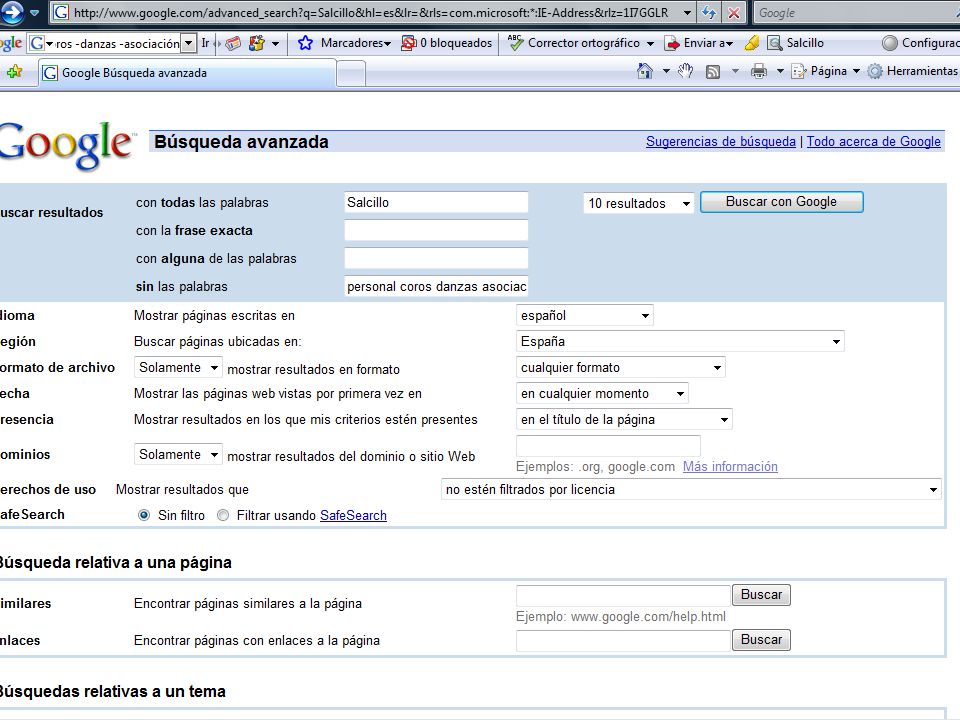The height and width of the screenshot is (720, 960).
Task: Select Filtrar usando SafeSearch radio button
Action: (x=223, y=515)
